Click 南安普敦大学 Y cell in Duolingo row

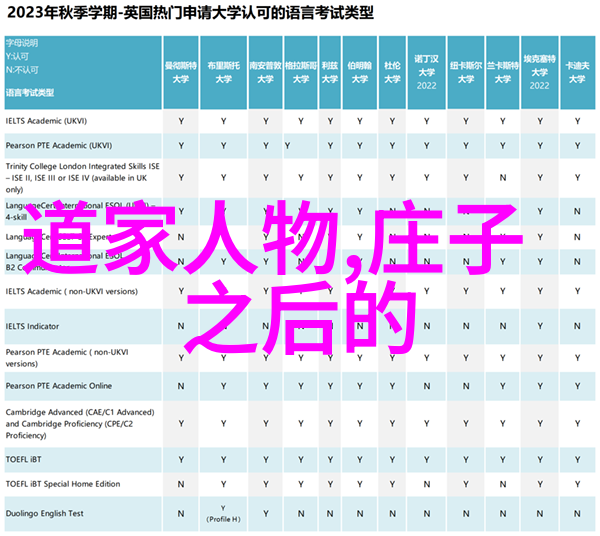pyautogui.click(x=266, y=513)
